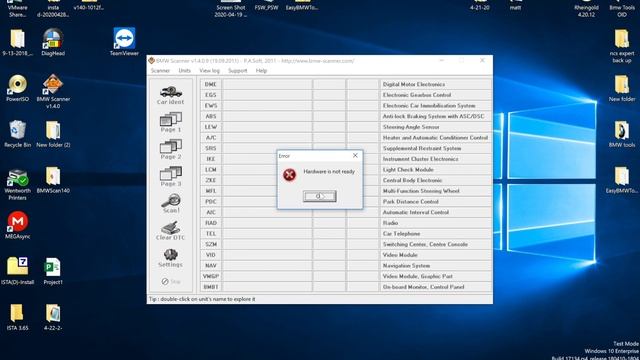
Task: Select the TEL unit cell
Action: click(x=211, y=233)
